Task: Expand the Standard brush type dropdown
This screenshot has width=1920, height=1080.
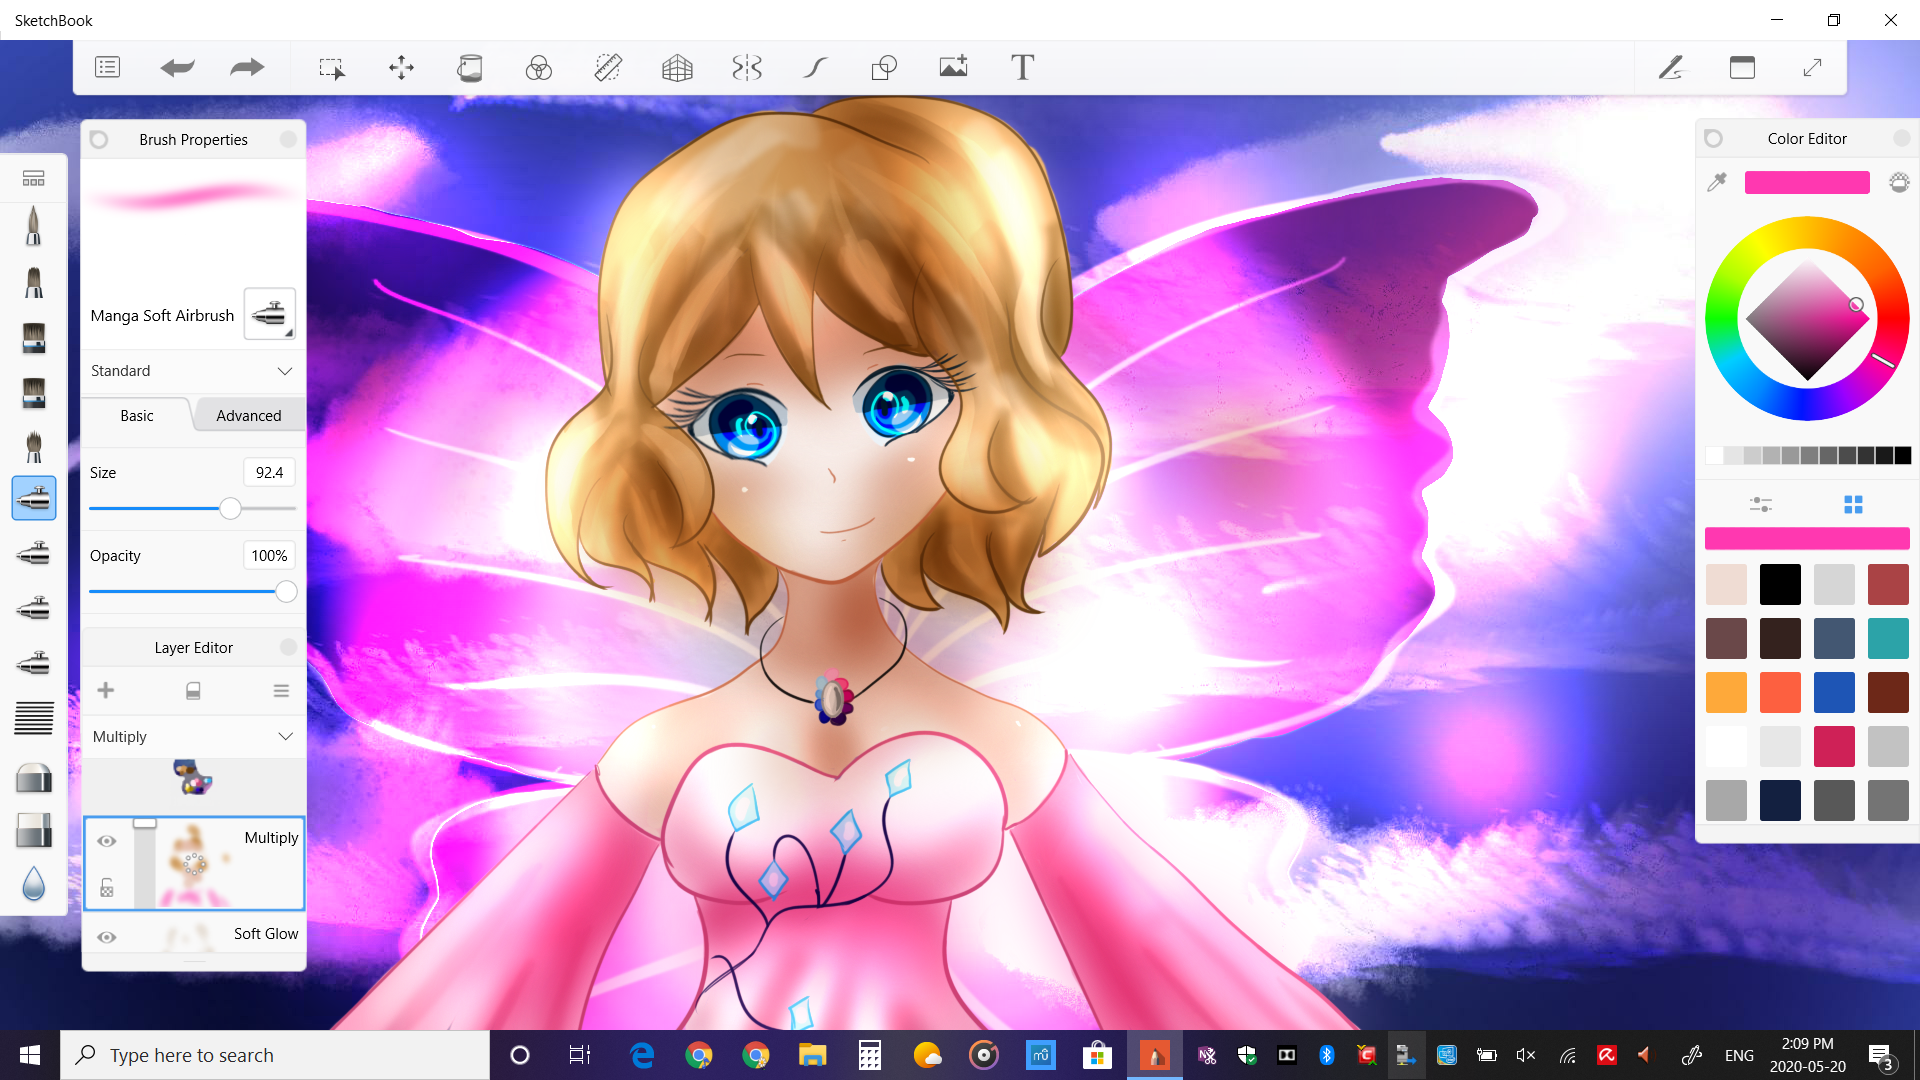Action: pos(193,371)
